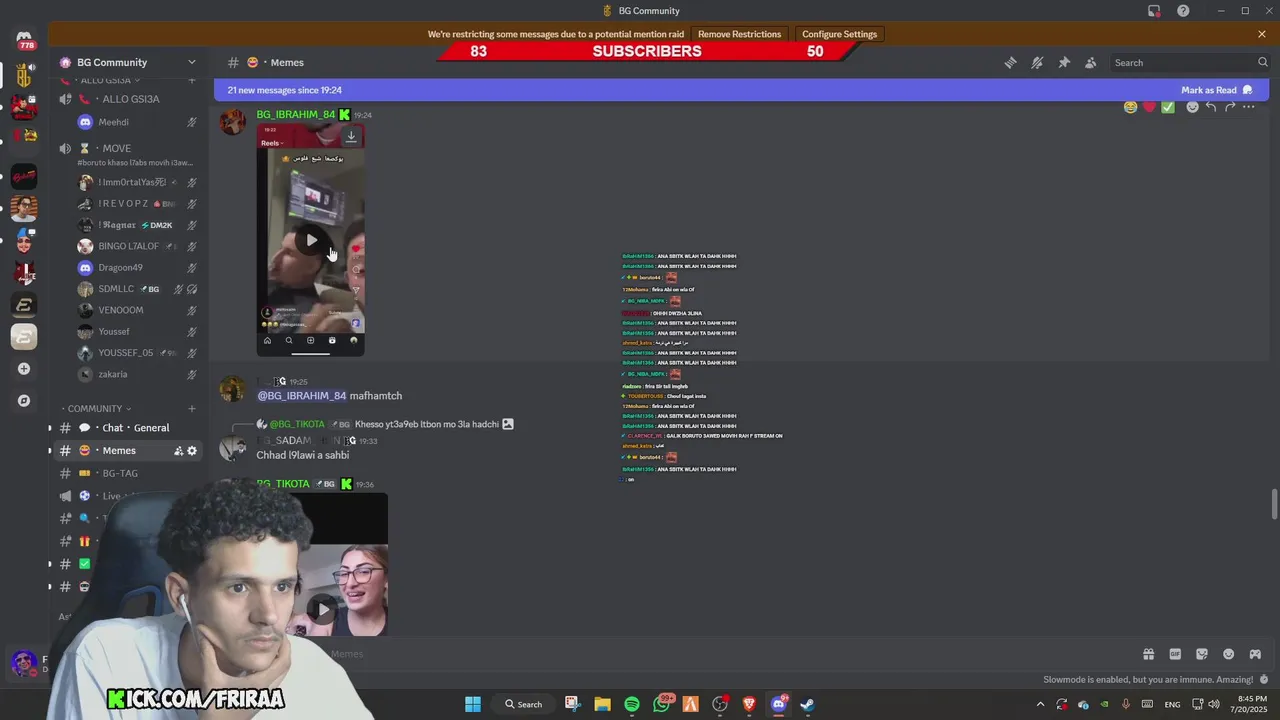Open Steam from the taskbar
The image size is (1280, 720).
(x=807, y=704)
